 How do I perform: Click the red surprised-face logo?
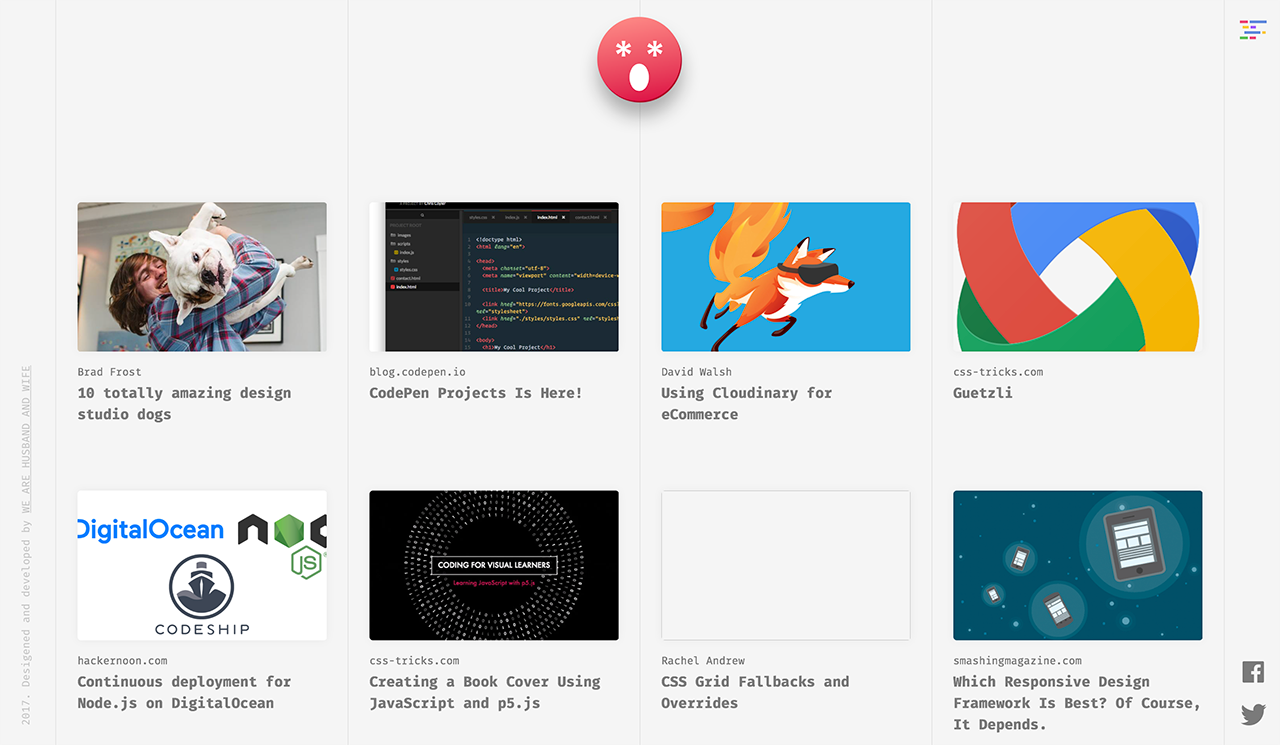click(x=640, y=59)
